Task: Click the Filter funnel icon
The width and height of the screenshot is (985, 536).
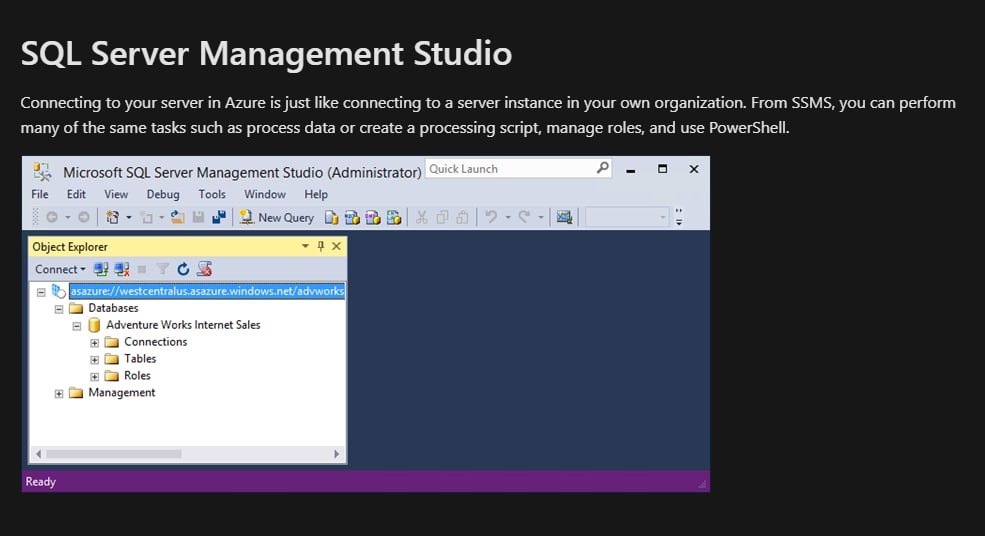Action: point(163,270)
